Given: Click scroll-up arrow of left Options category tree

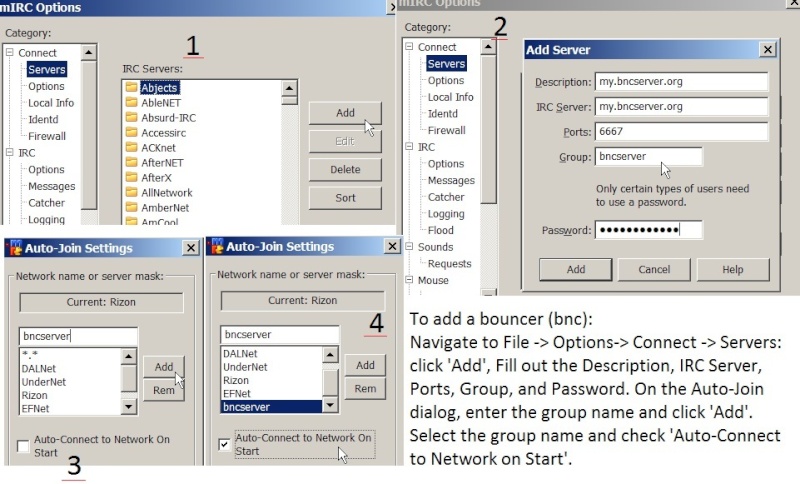Looking at the screenshot, I should point(89,53).
